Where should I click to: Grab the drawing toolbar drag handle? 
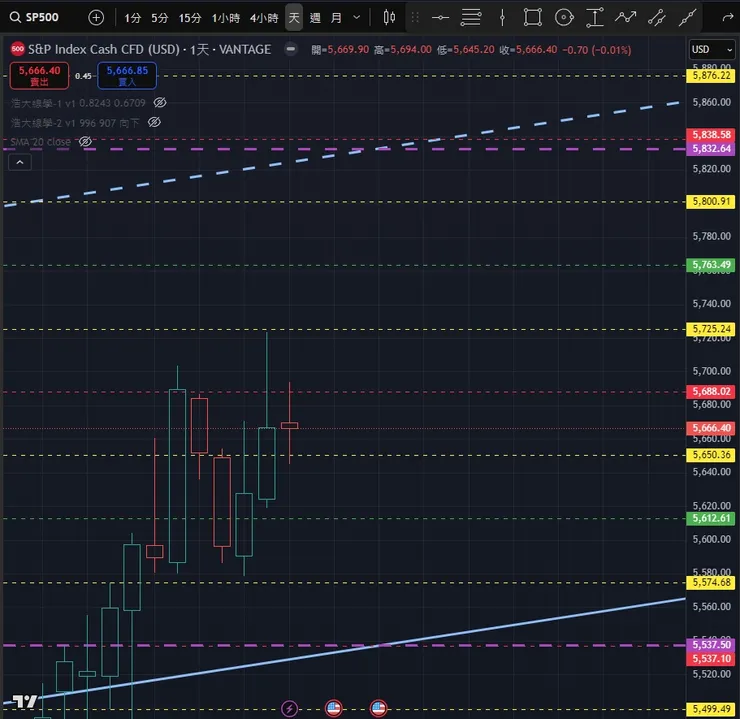pyautogui.click(x=415, y=18)
